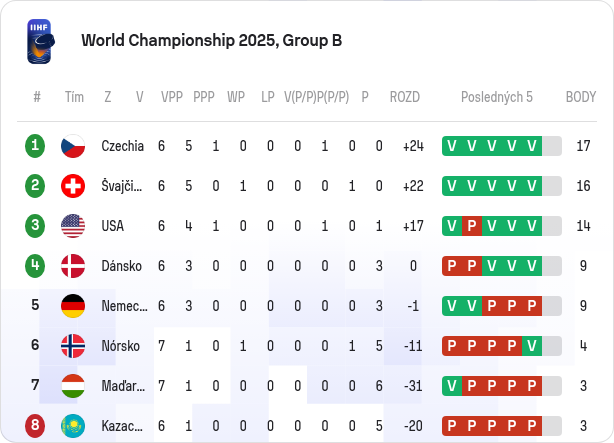
Task: Click the Hungary flag icon
Action: click(x=73, y=386)
